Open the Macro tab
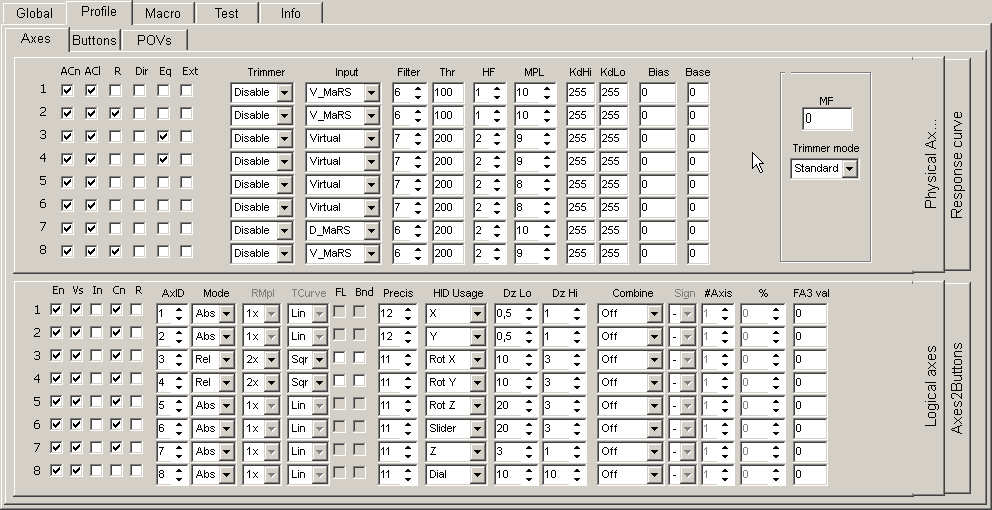The width and height of the screenshot is (992, 510). tap(163, 13)
